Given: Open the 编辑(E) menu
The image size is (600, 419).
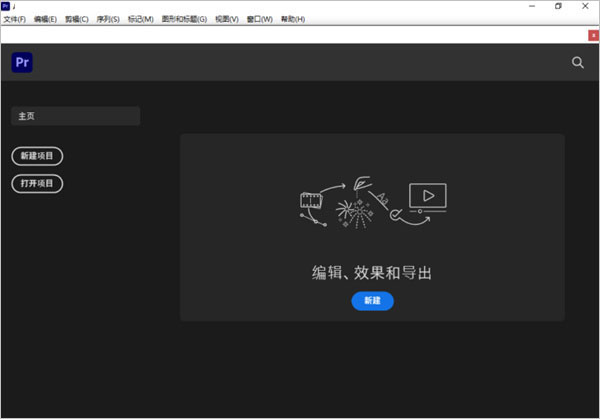Looking at the screenshot, I should (46, 19).
